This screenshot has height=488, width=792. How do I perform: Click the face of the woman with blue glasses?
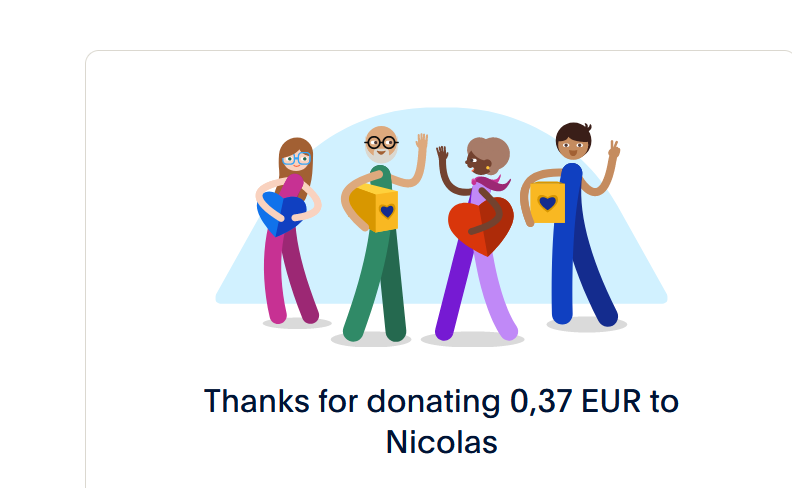click(296, 159)
